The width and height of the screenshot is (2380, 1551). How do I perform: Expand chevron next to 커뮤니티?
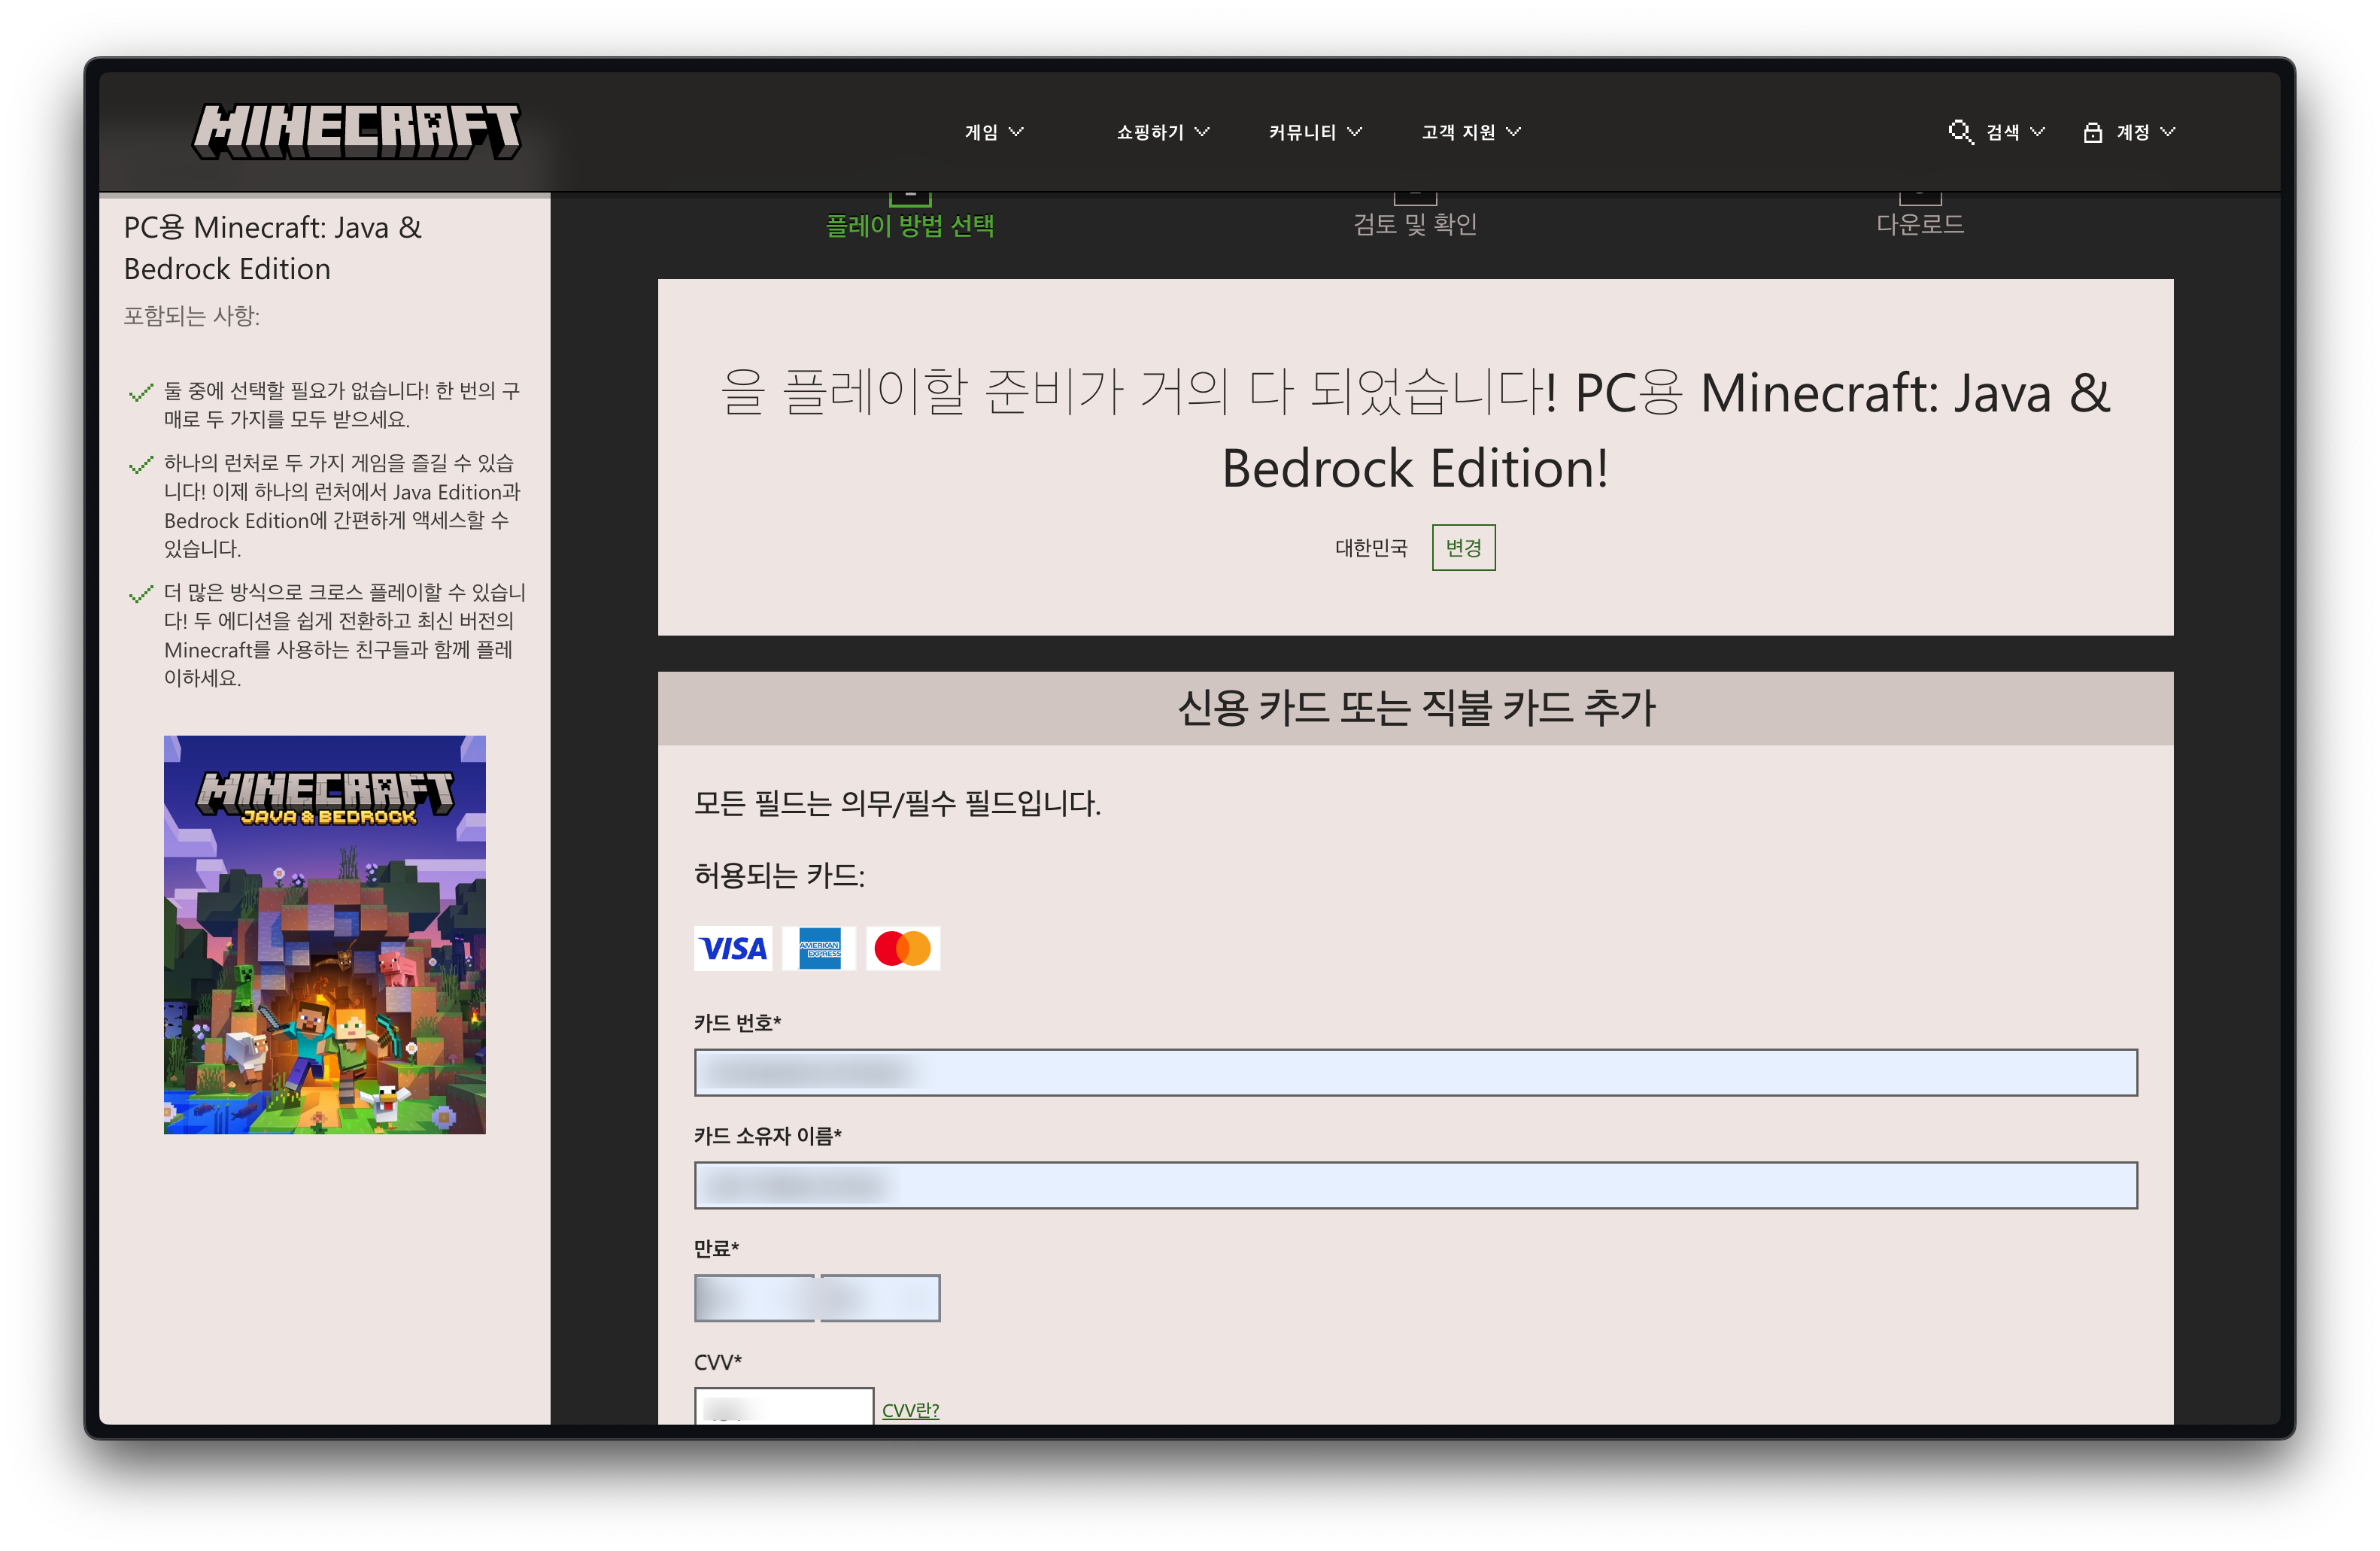pyautogui.click(x=1354, y=132)
